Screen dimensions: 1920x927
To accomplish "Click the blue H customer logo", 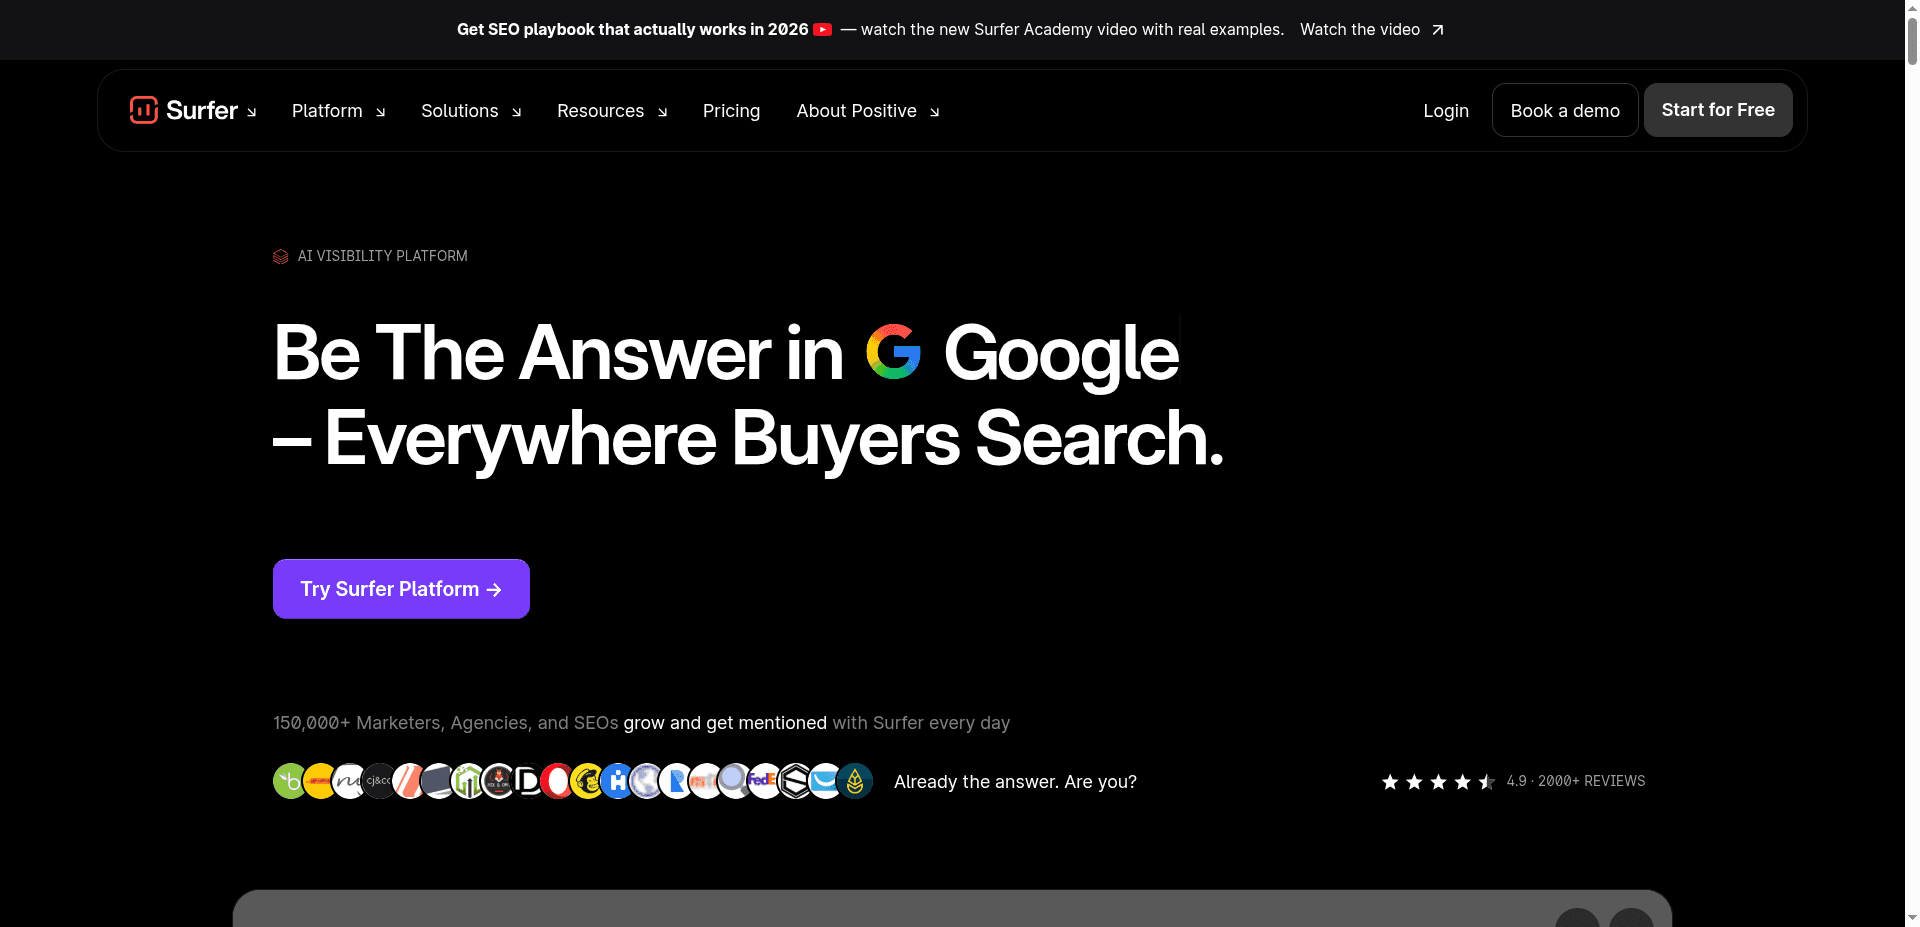I will [x=617, y=781].
